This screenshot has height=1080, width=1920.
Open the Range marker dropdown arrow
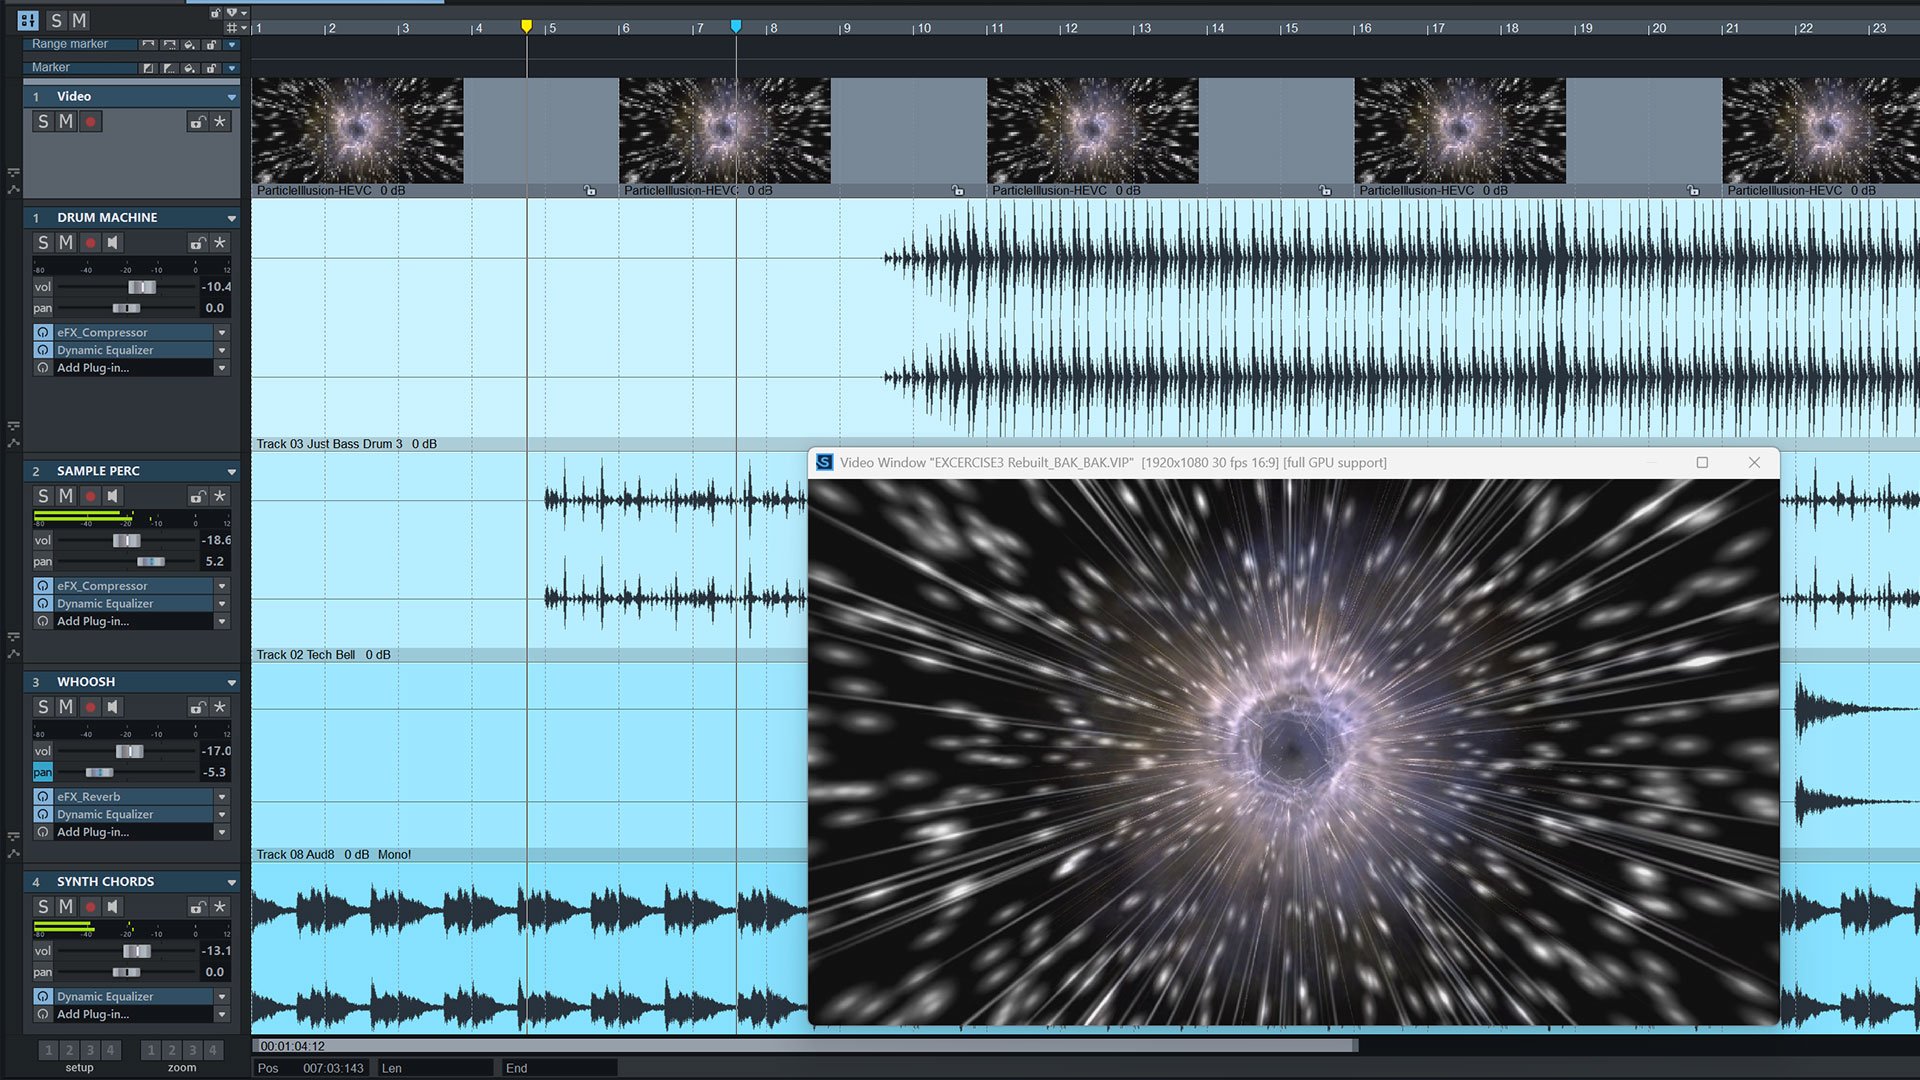[x=232, y=44]
